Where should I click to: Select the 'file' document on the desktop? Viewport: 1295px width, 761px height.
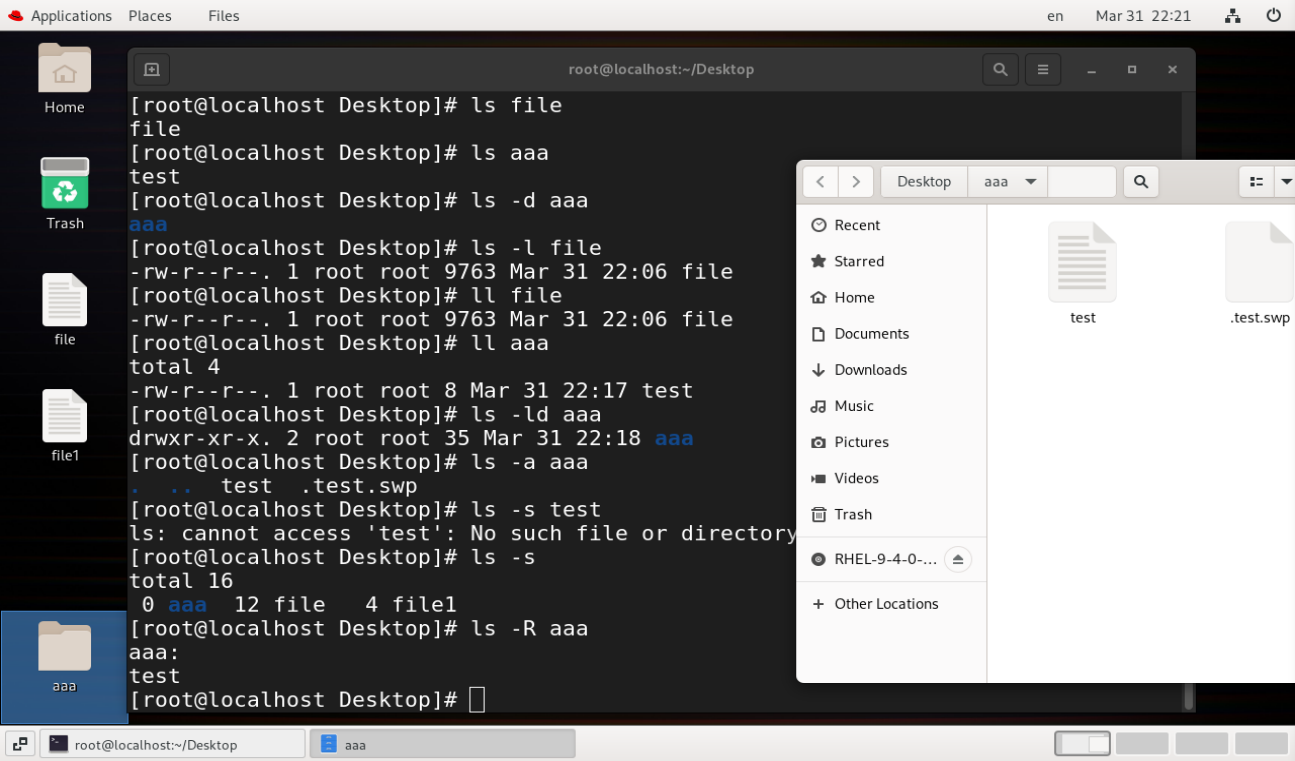[64, 310]
